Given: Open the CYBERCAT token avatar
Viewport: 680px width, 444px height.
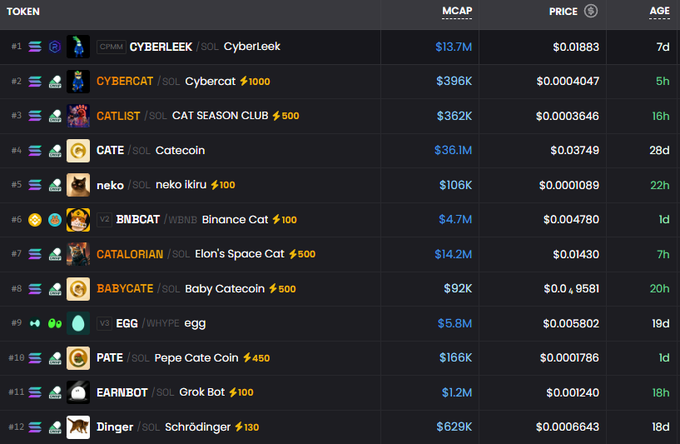Looking at the screenshot, I should point(78,82).
